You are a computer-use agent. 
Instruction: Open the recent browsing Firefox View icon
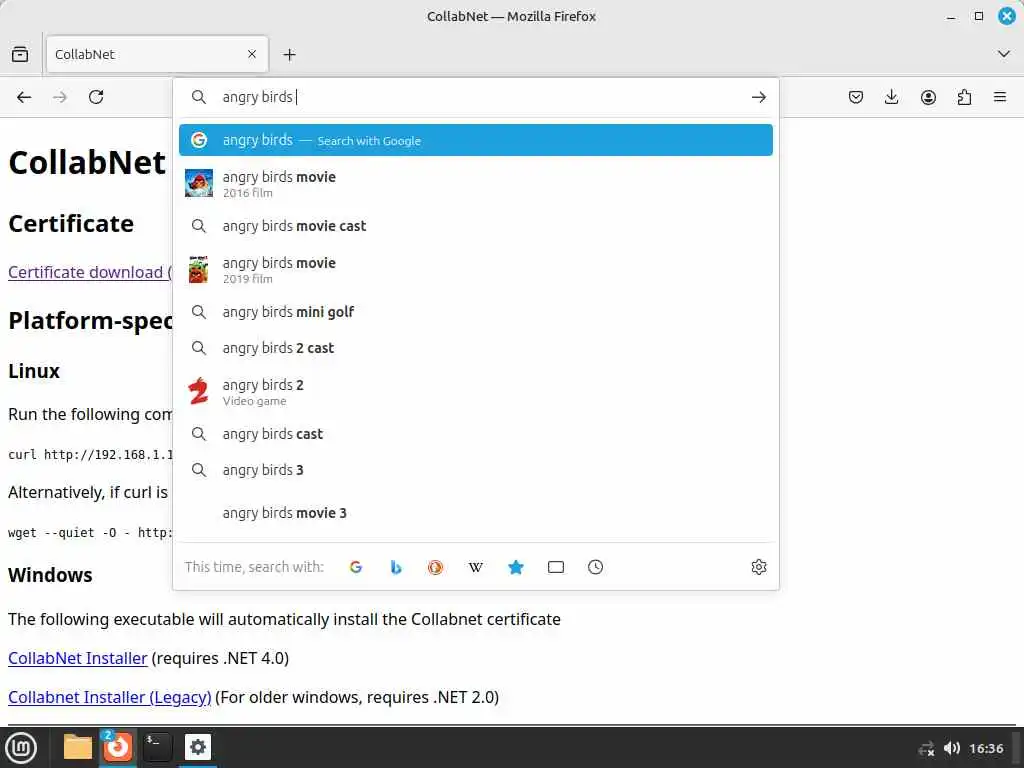[x=20, y=54]
